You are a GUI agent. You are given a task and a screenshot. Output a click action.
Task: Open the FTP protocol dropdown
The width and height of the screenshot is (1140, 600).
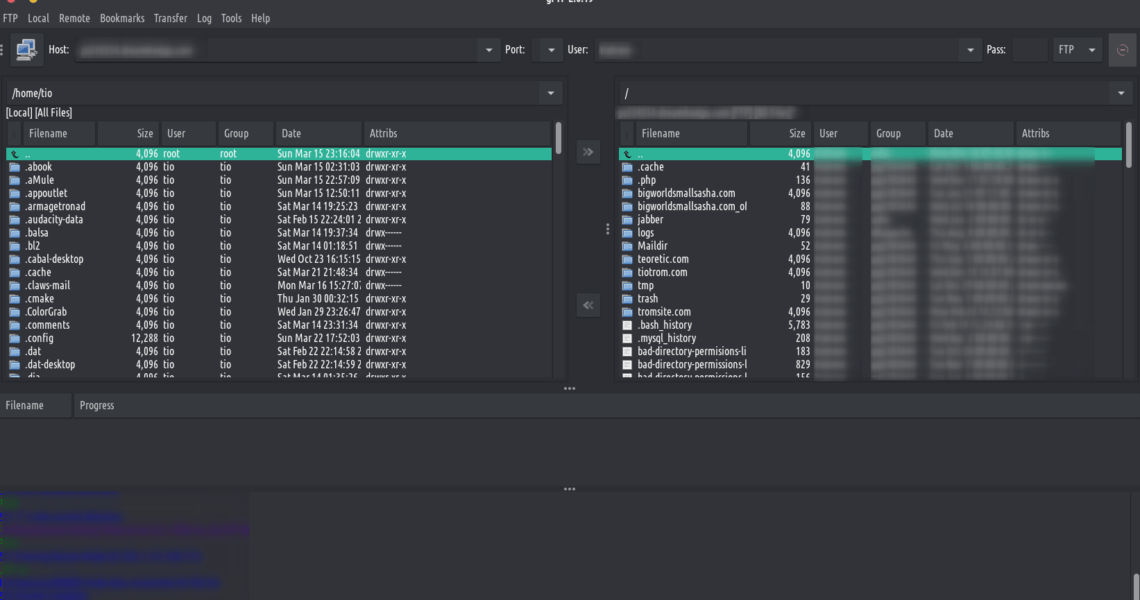[1078, 50]
